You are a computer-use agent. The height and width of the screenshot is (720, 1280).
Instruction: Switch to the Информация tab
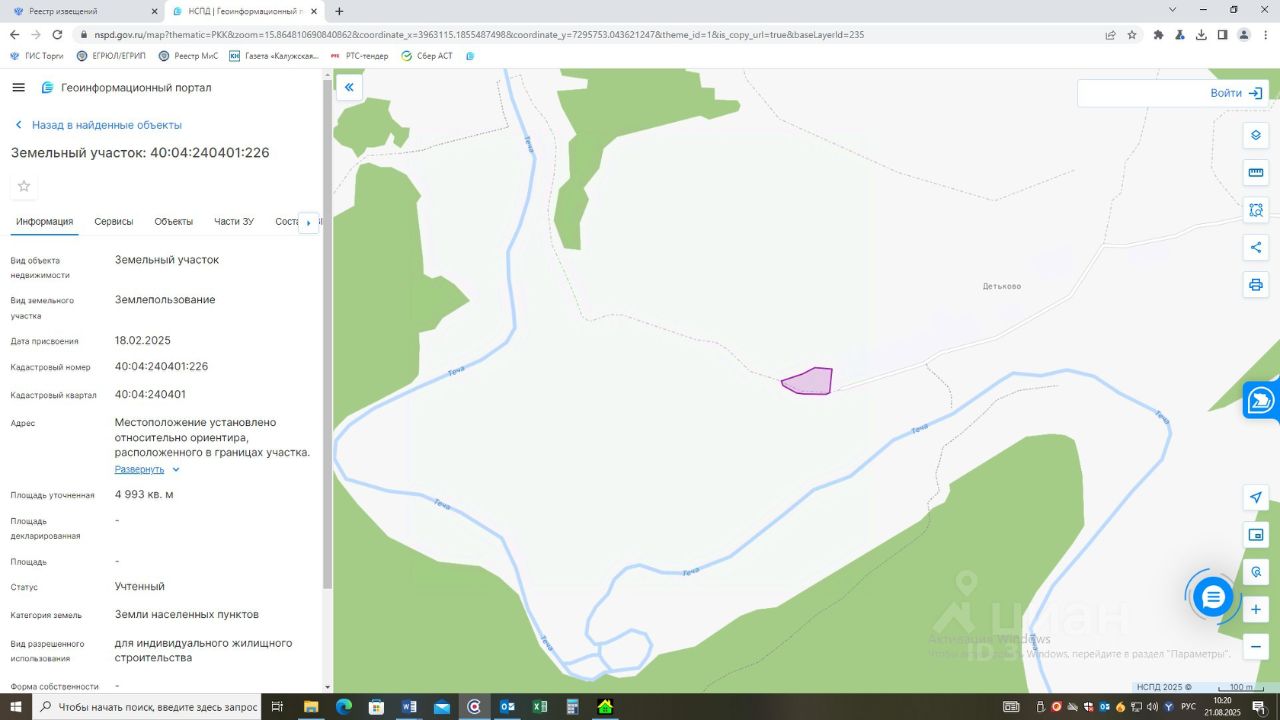point(45,221)
